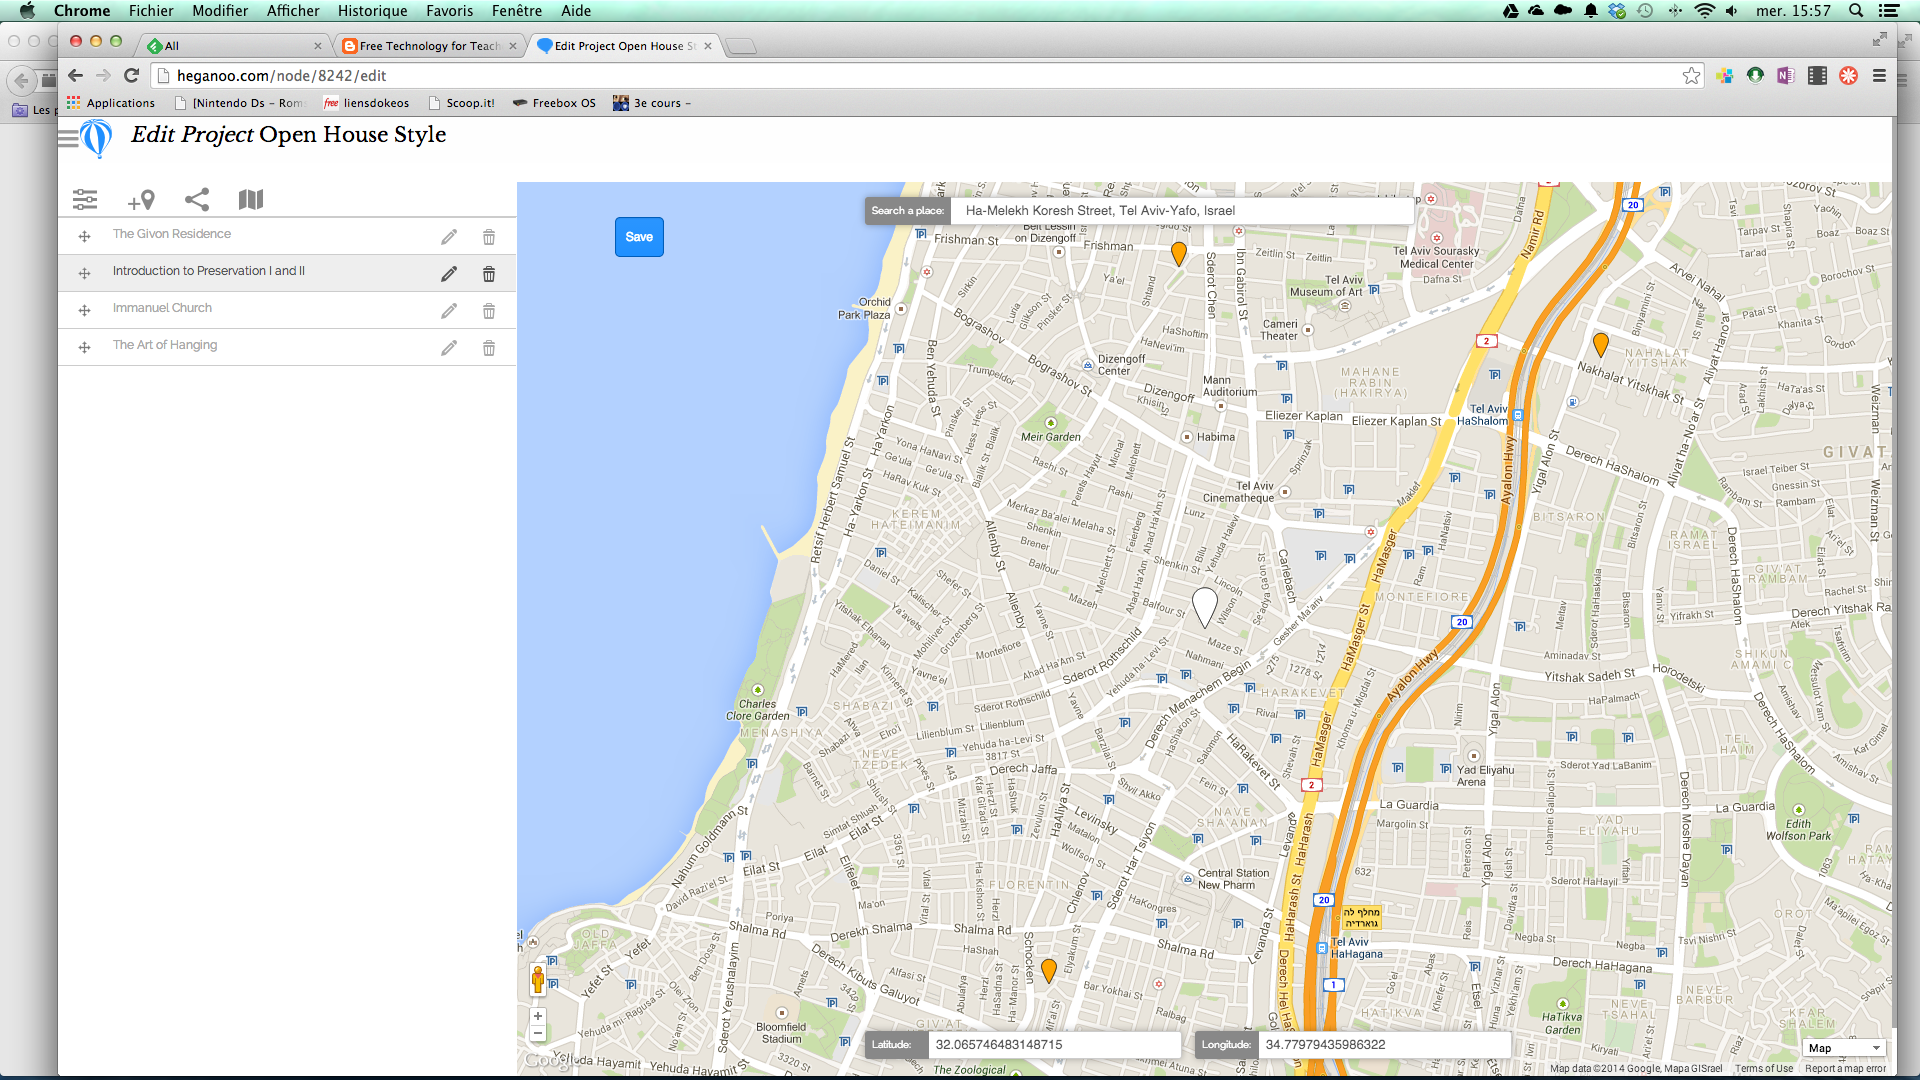Switch to Free Technology for Teachers tab
The height and width of the screenshot is (1080, 1920).
pos(428,46)
